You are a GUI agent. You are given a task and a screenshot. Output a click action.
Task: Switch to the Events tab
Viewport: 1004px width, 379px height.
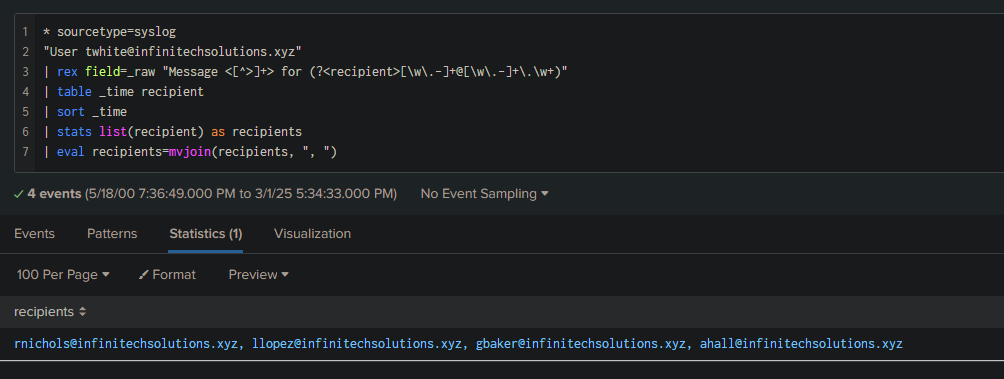pos(35,234)
